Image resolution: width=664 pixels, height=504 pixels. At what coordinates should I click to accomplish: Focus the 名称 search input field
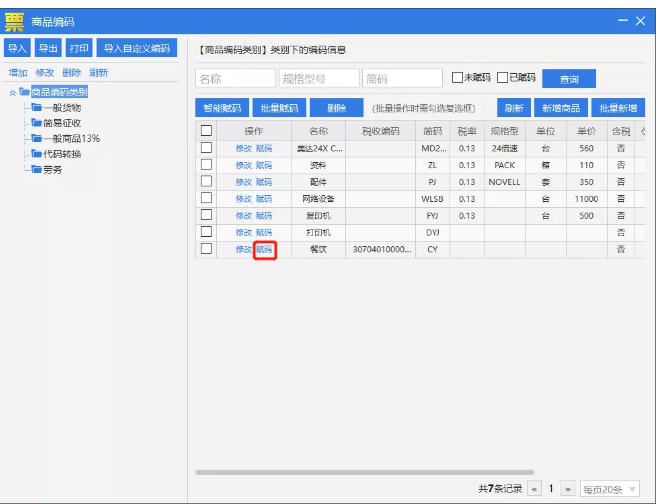(x=235, y=78)
